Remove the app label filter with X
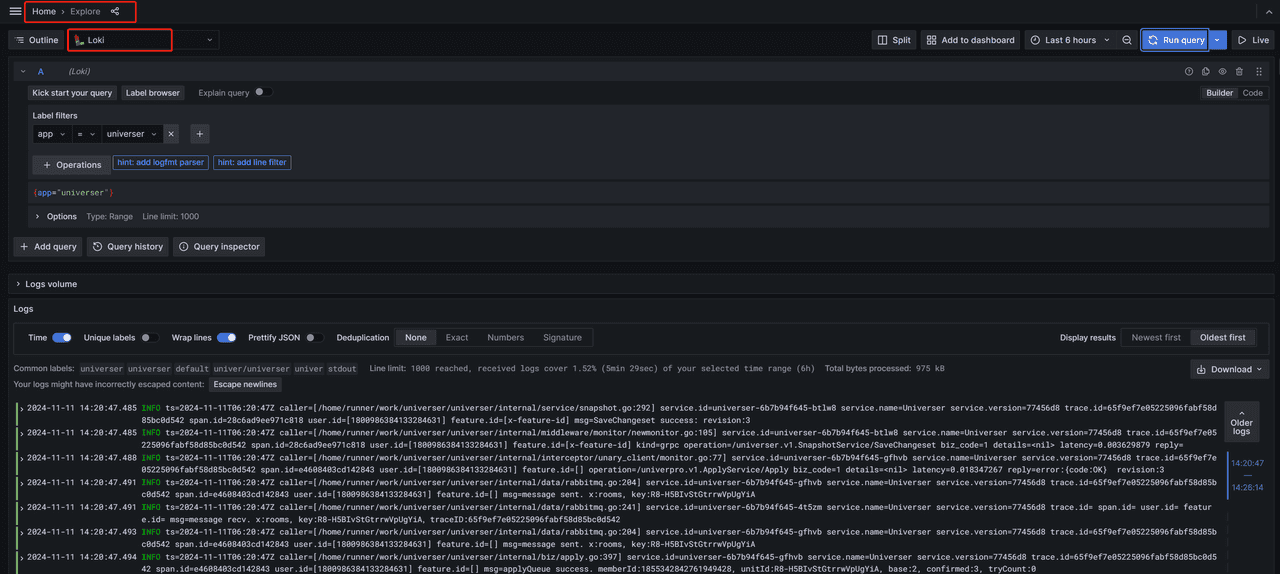Screen dimensions: 1280x574 coord(171,134)
